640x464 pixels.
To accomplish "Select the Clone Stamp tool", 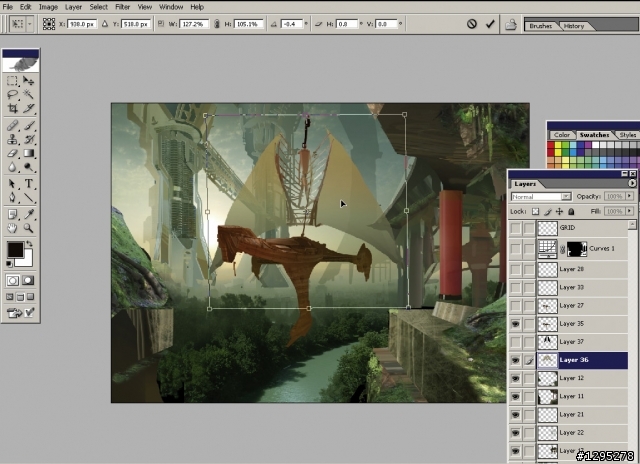I will (12, 140).
